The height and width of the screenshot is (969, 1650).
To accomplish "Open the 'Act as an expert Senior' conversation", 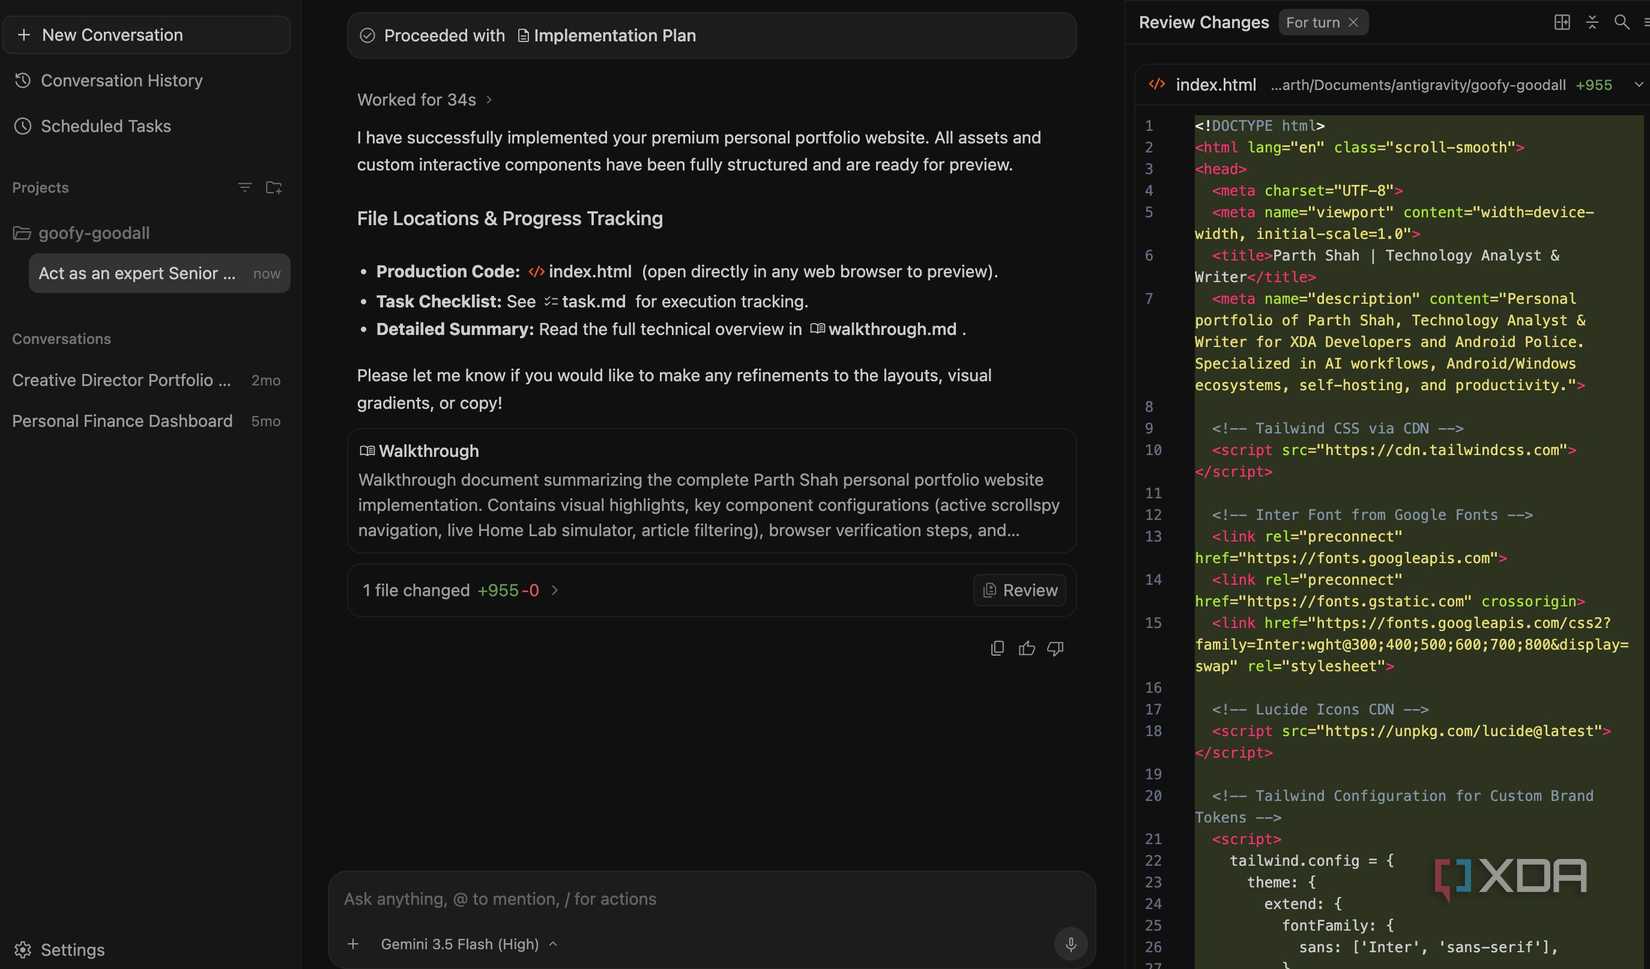I will tap(159, 274).
